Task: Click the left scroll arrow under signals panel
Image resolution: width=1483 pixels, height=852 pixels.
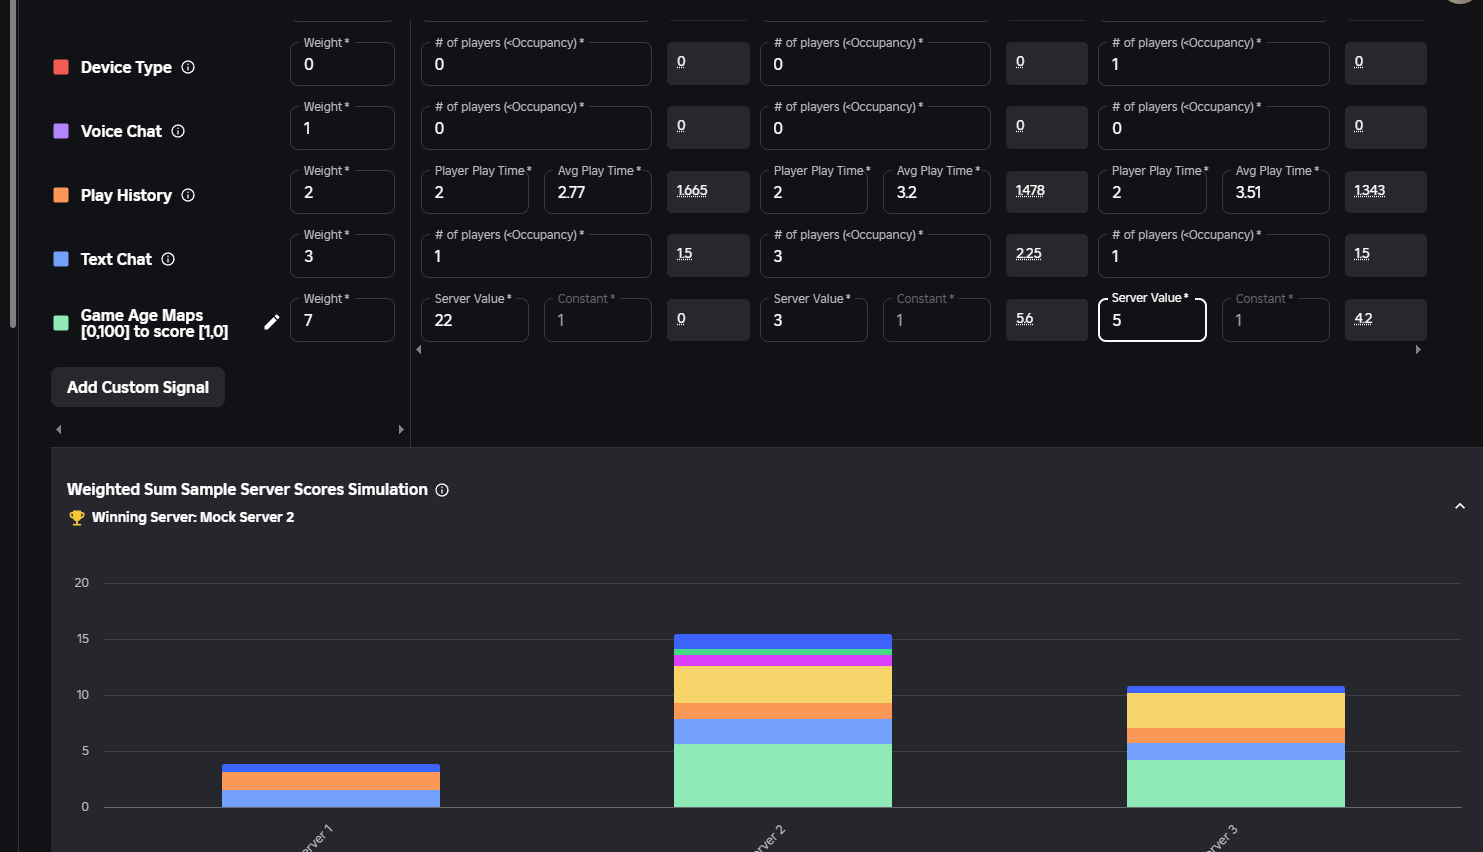Action: tap(59, 430)
